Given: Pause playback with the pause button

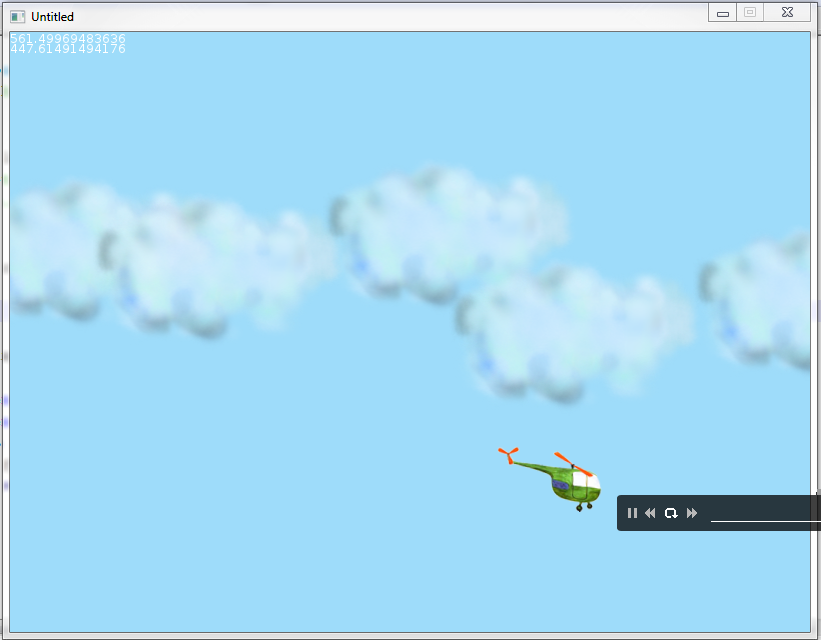Looking at the screenshot, I should click(x=632, y=513).
